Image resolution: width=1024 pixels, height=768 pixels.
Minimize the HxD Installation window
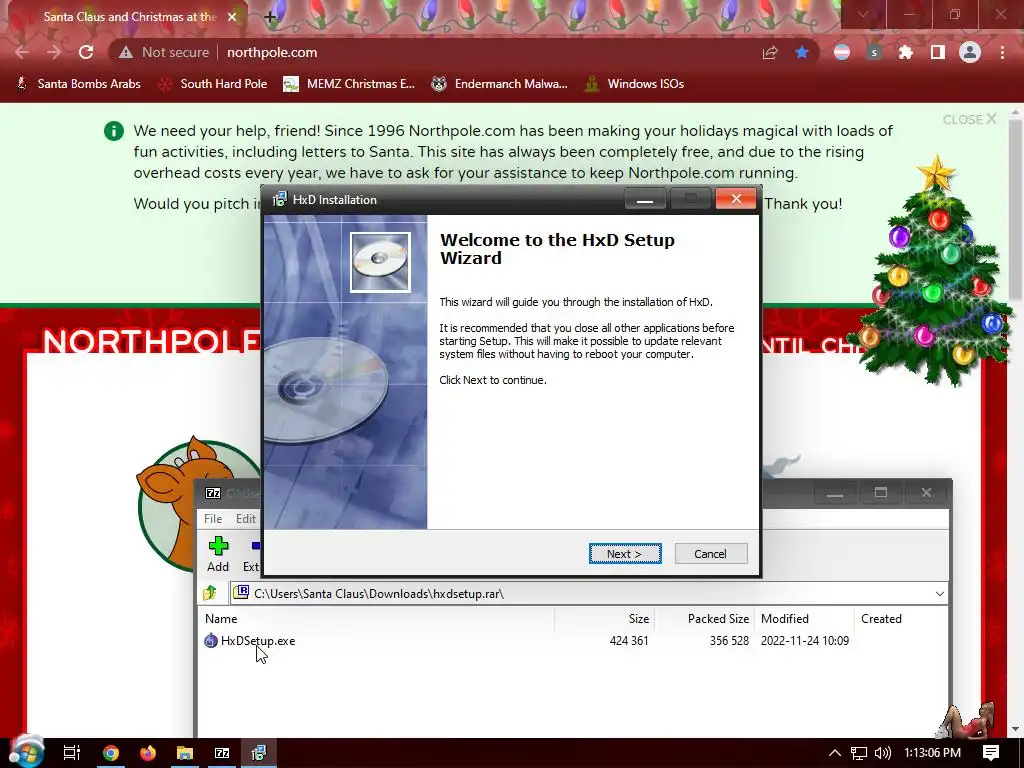pos(645,199)
